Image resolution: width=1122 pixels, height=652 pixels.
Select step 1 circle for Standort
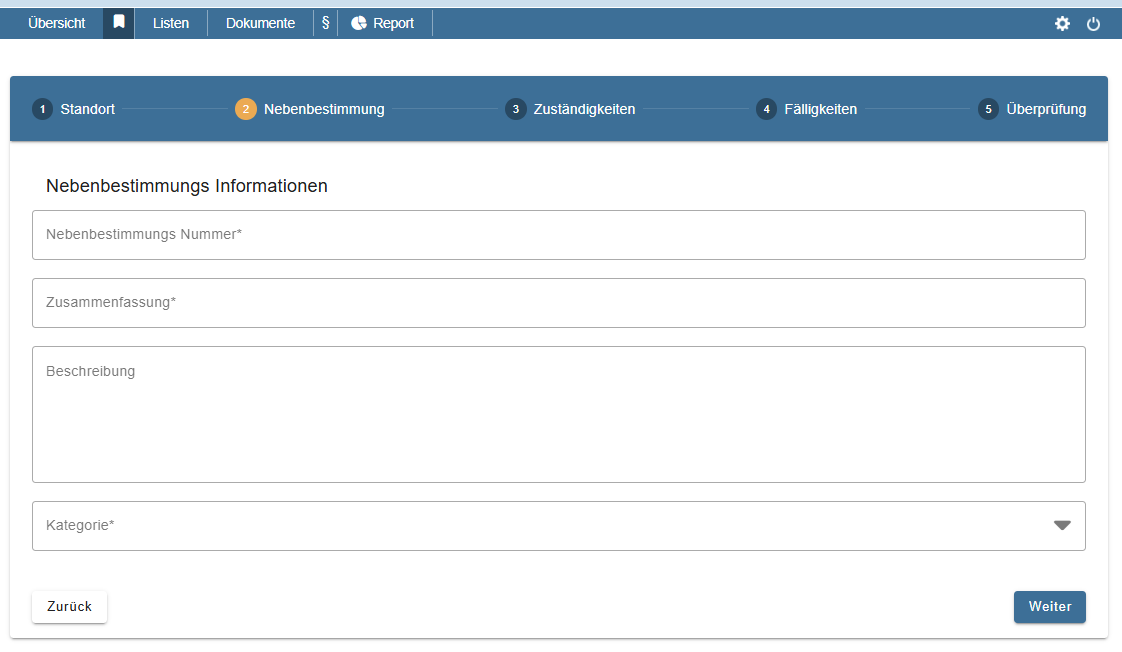42,109
